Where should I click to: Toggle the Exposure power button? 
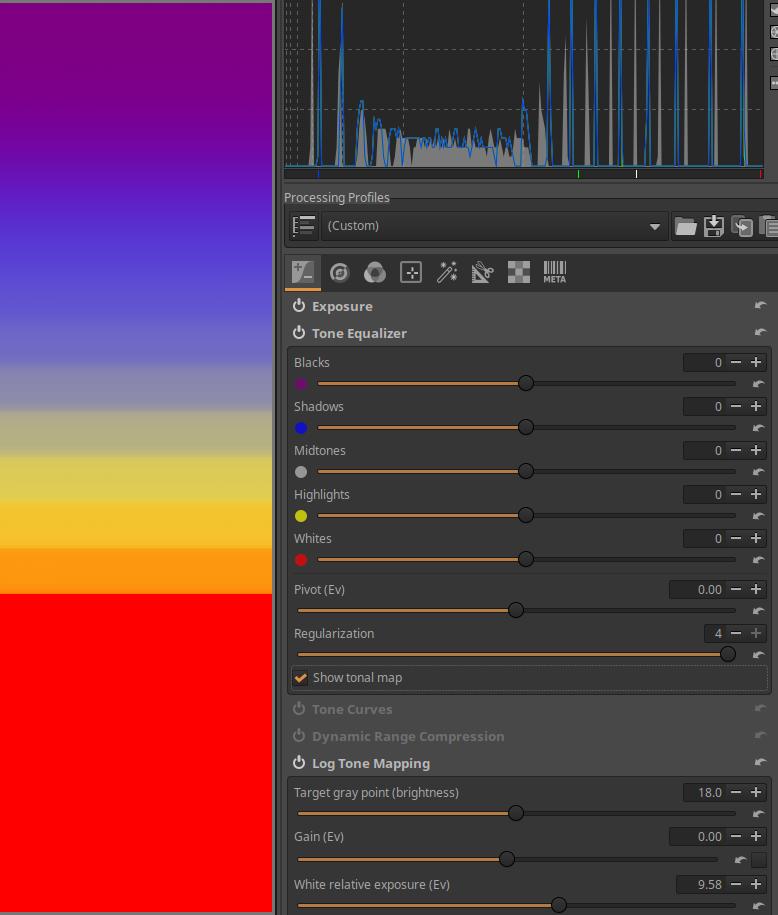[x=299, y=306]
